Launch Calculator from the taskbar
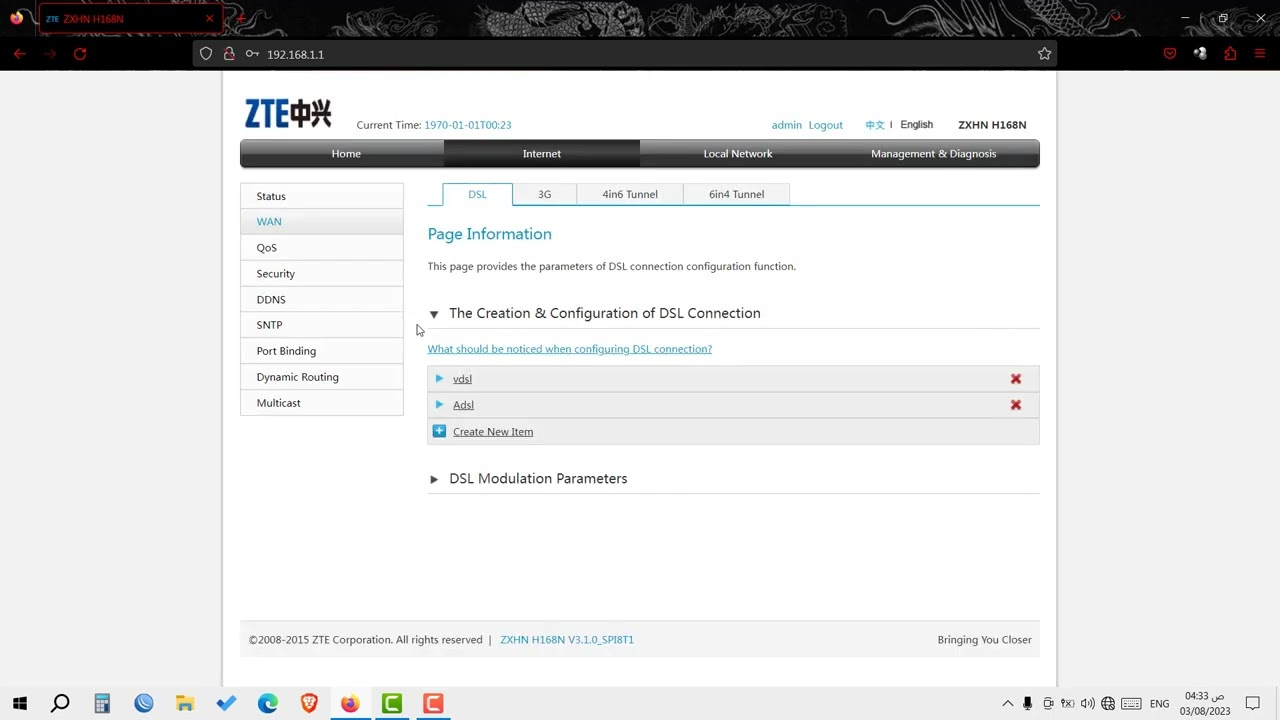1280x720 pixels. coord(102,704)
